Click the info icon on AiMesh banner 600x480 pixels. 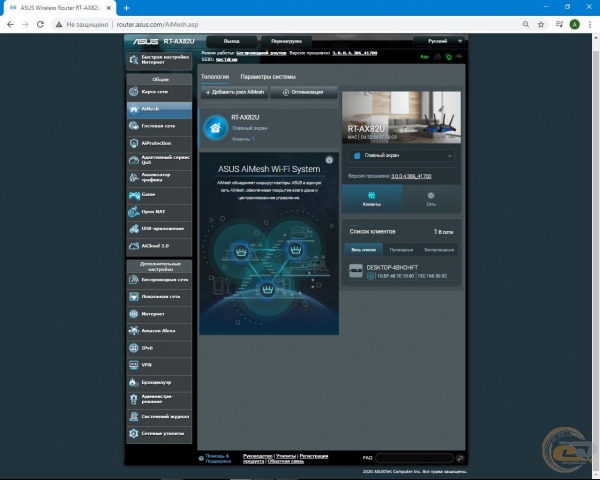329,160
